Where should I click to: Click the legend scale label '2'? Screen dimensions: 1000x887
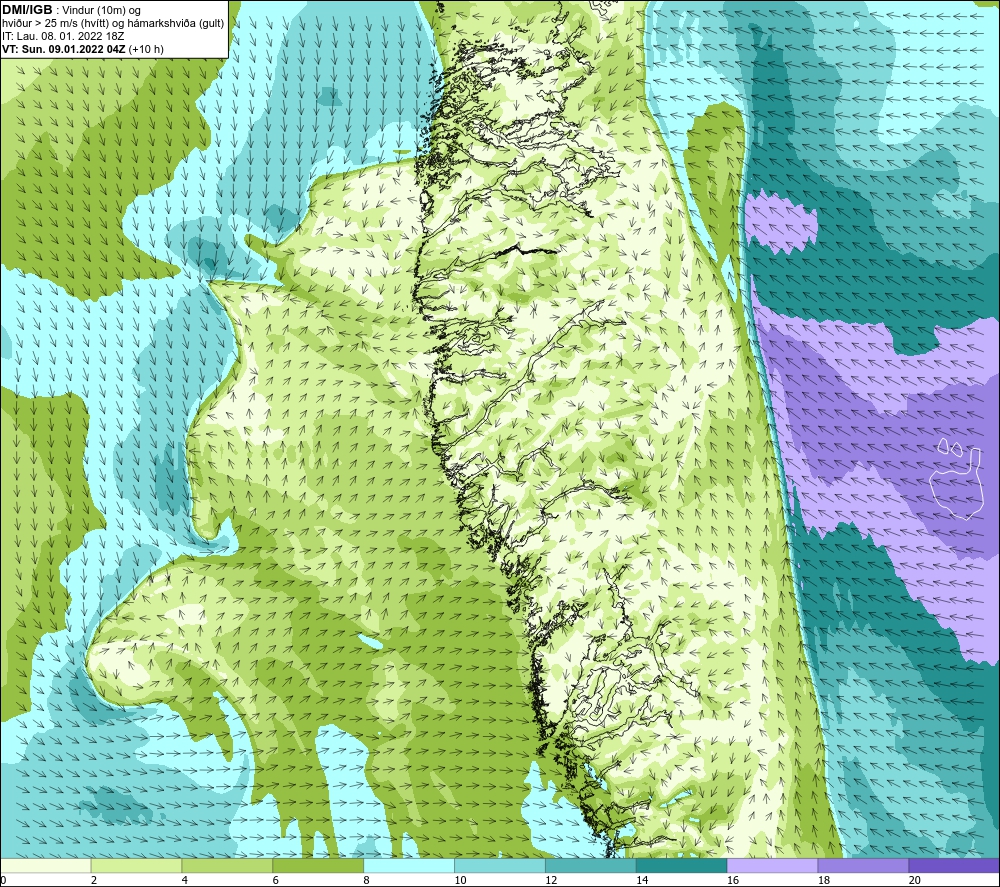click(x=94, y=880)
